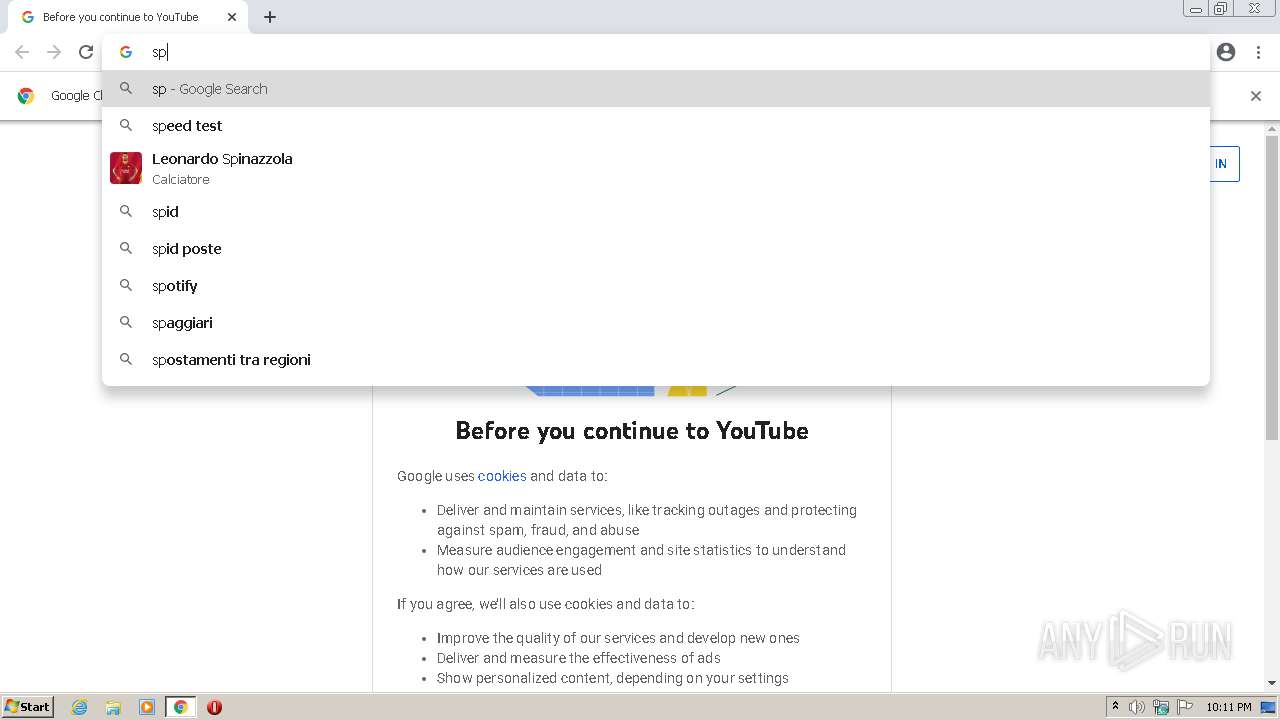The width and height of the screenshot is (1280, 720).
Task: Click the 'Before you continue to YouTube' heading
Action: (x=632, y=431)
